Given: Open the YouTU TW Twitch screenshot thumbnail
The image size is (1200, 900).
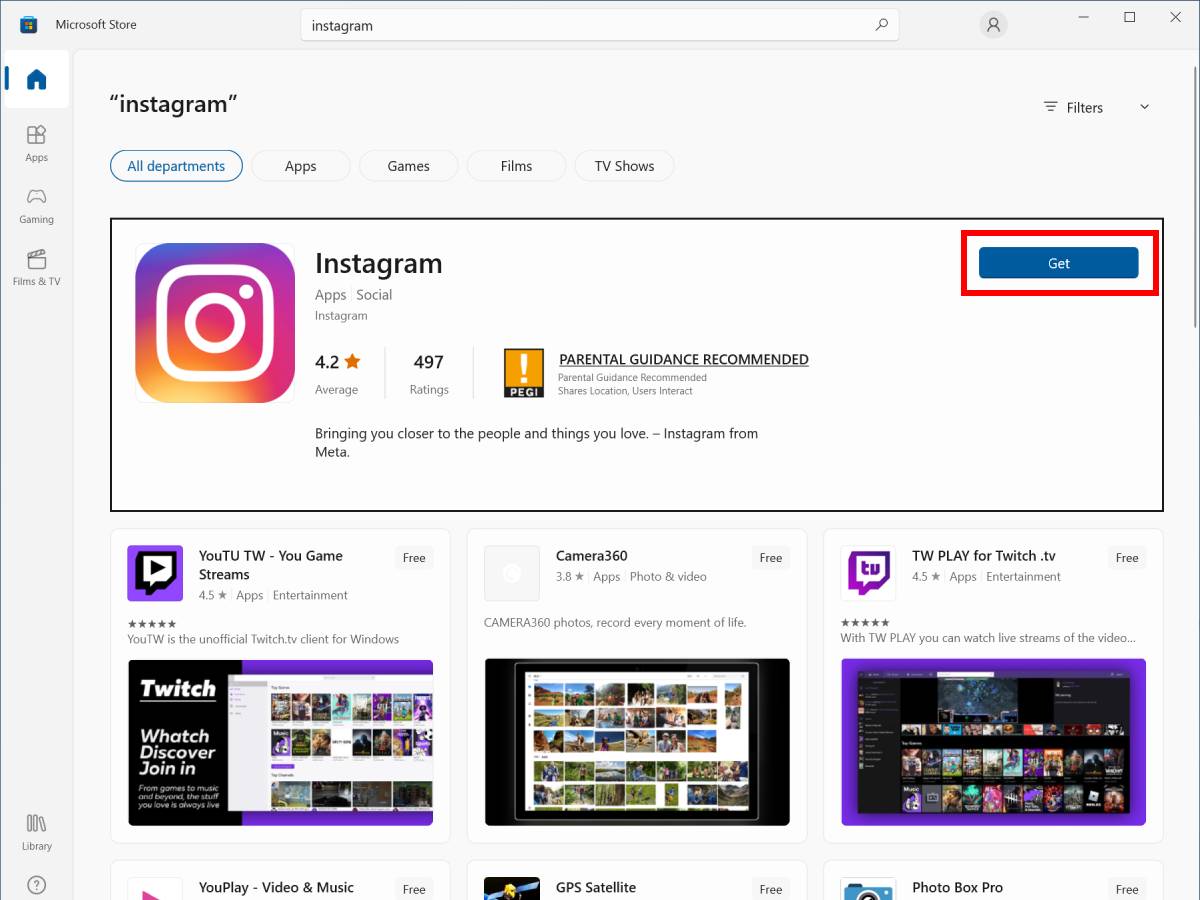Looking at the screenshot, I should 280,742.
